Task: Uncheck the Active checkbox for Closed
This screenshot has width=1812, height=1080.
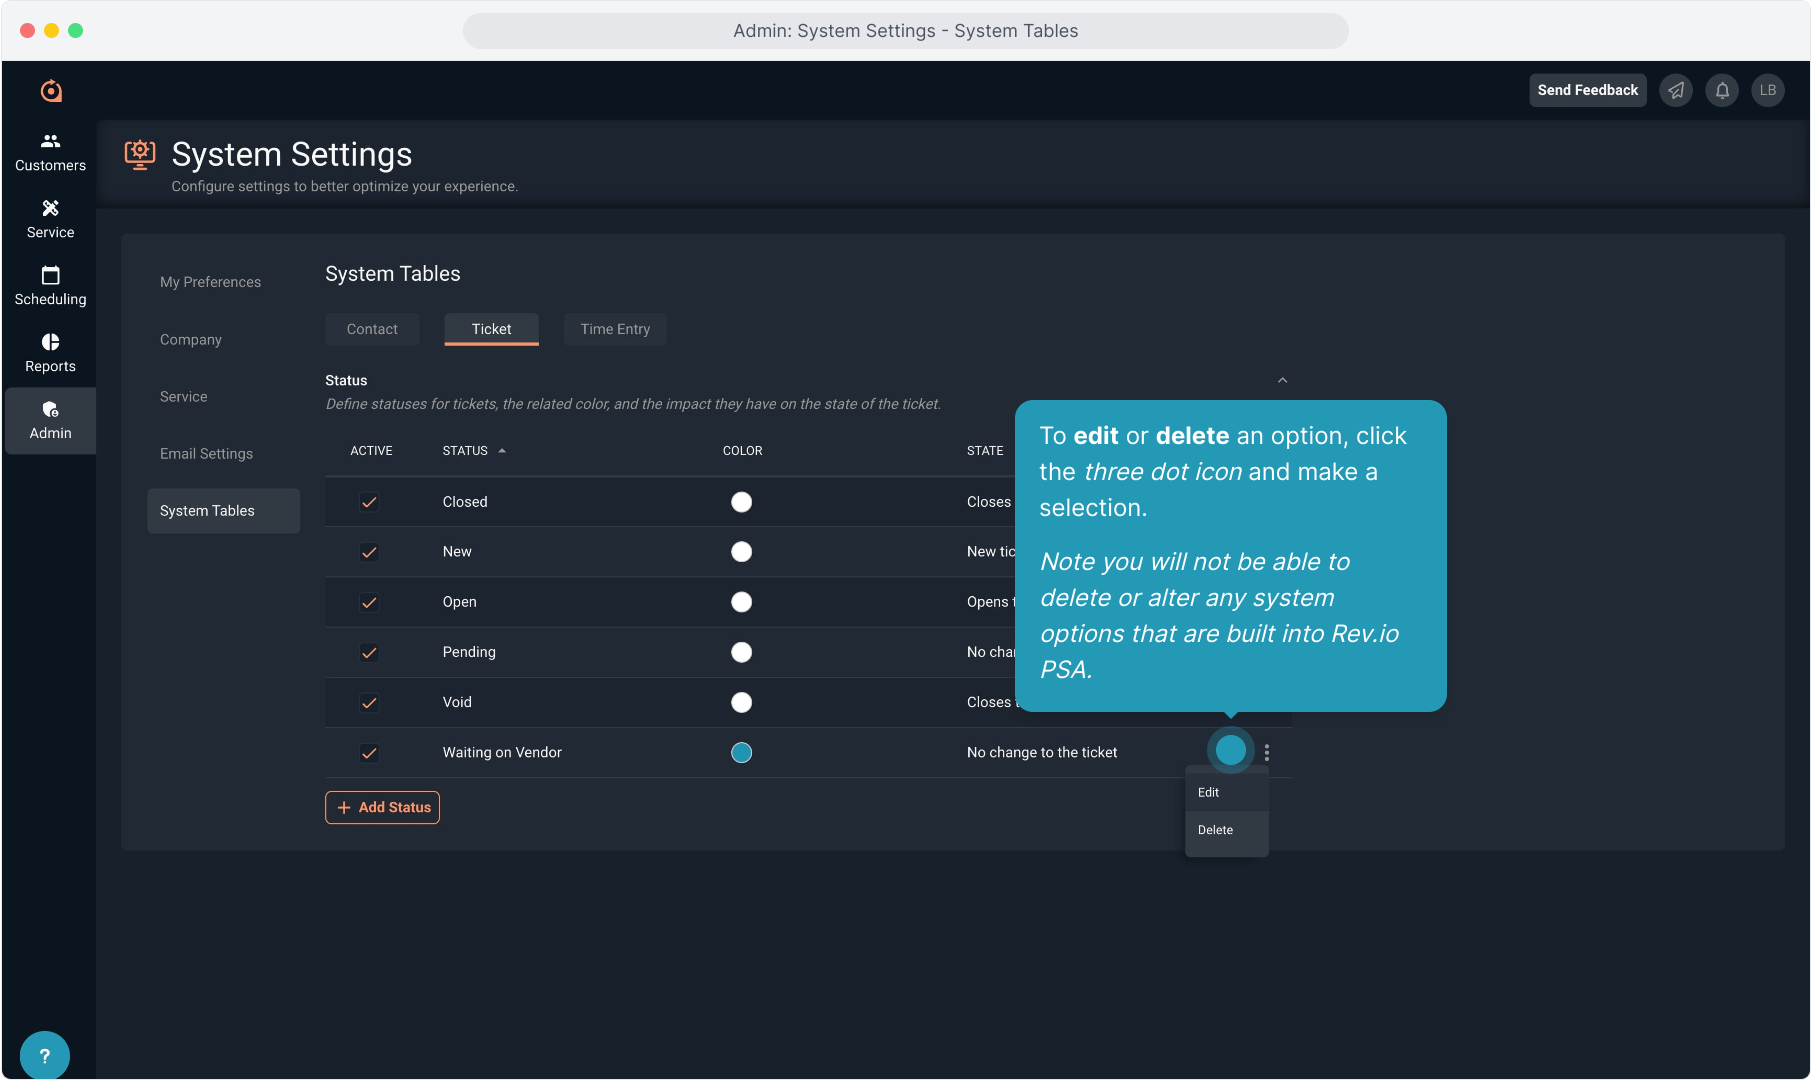Action: click(369, 502)
